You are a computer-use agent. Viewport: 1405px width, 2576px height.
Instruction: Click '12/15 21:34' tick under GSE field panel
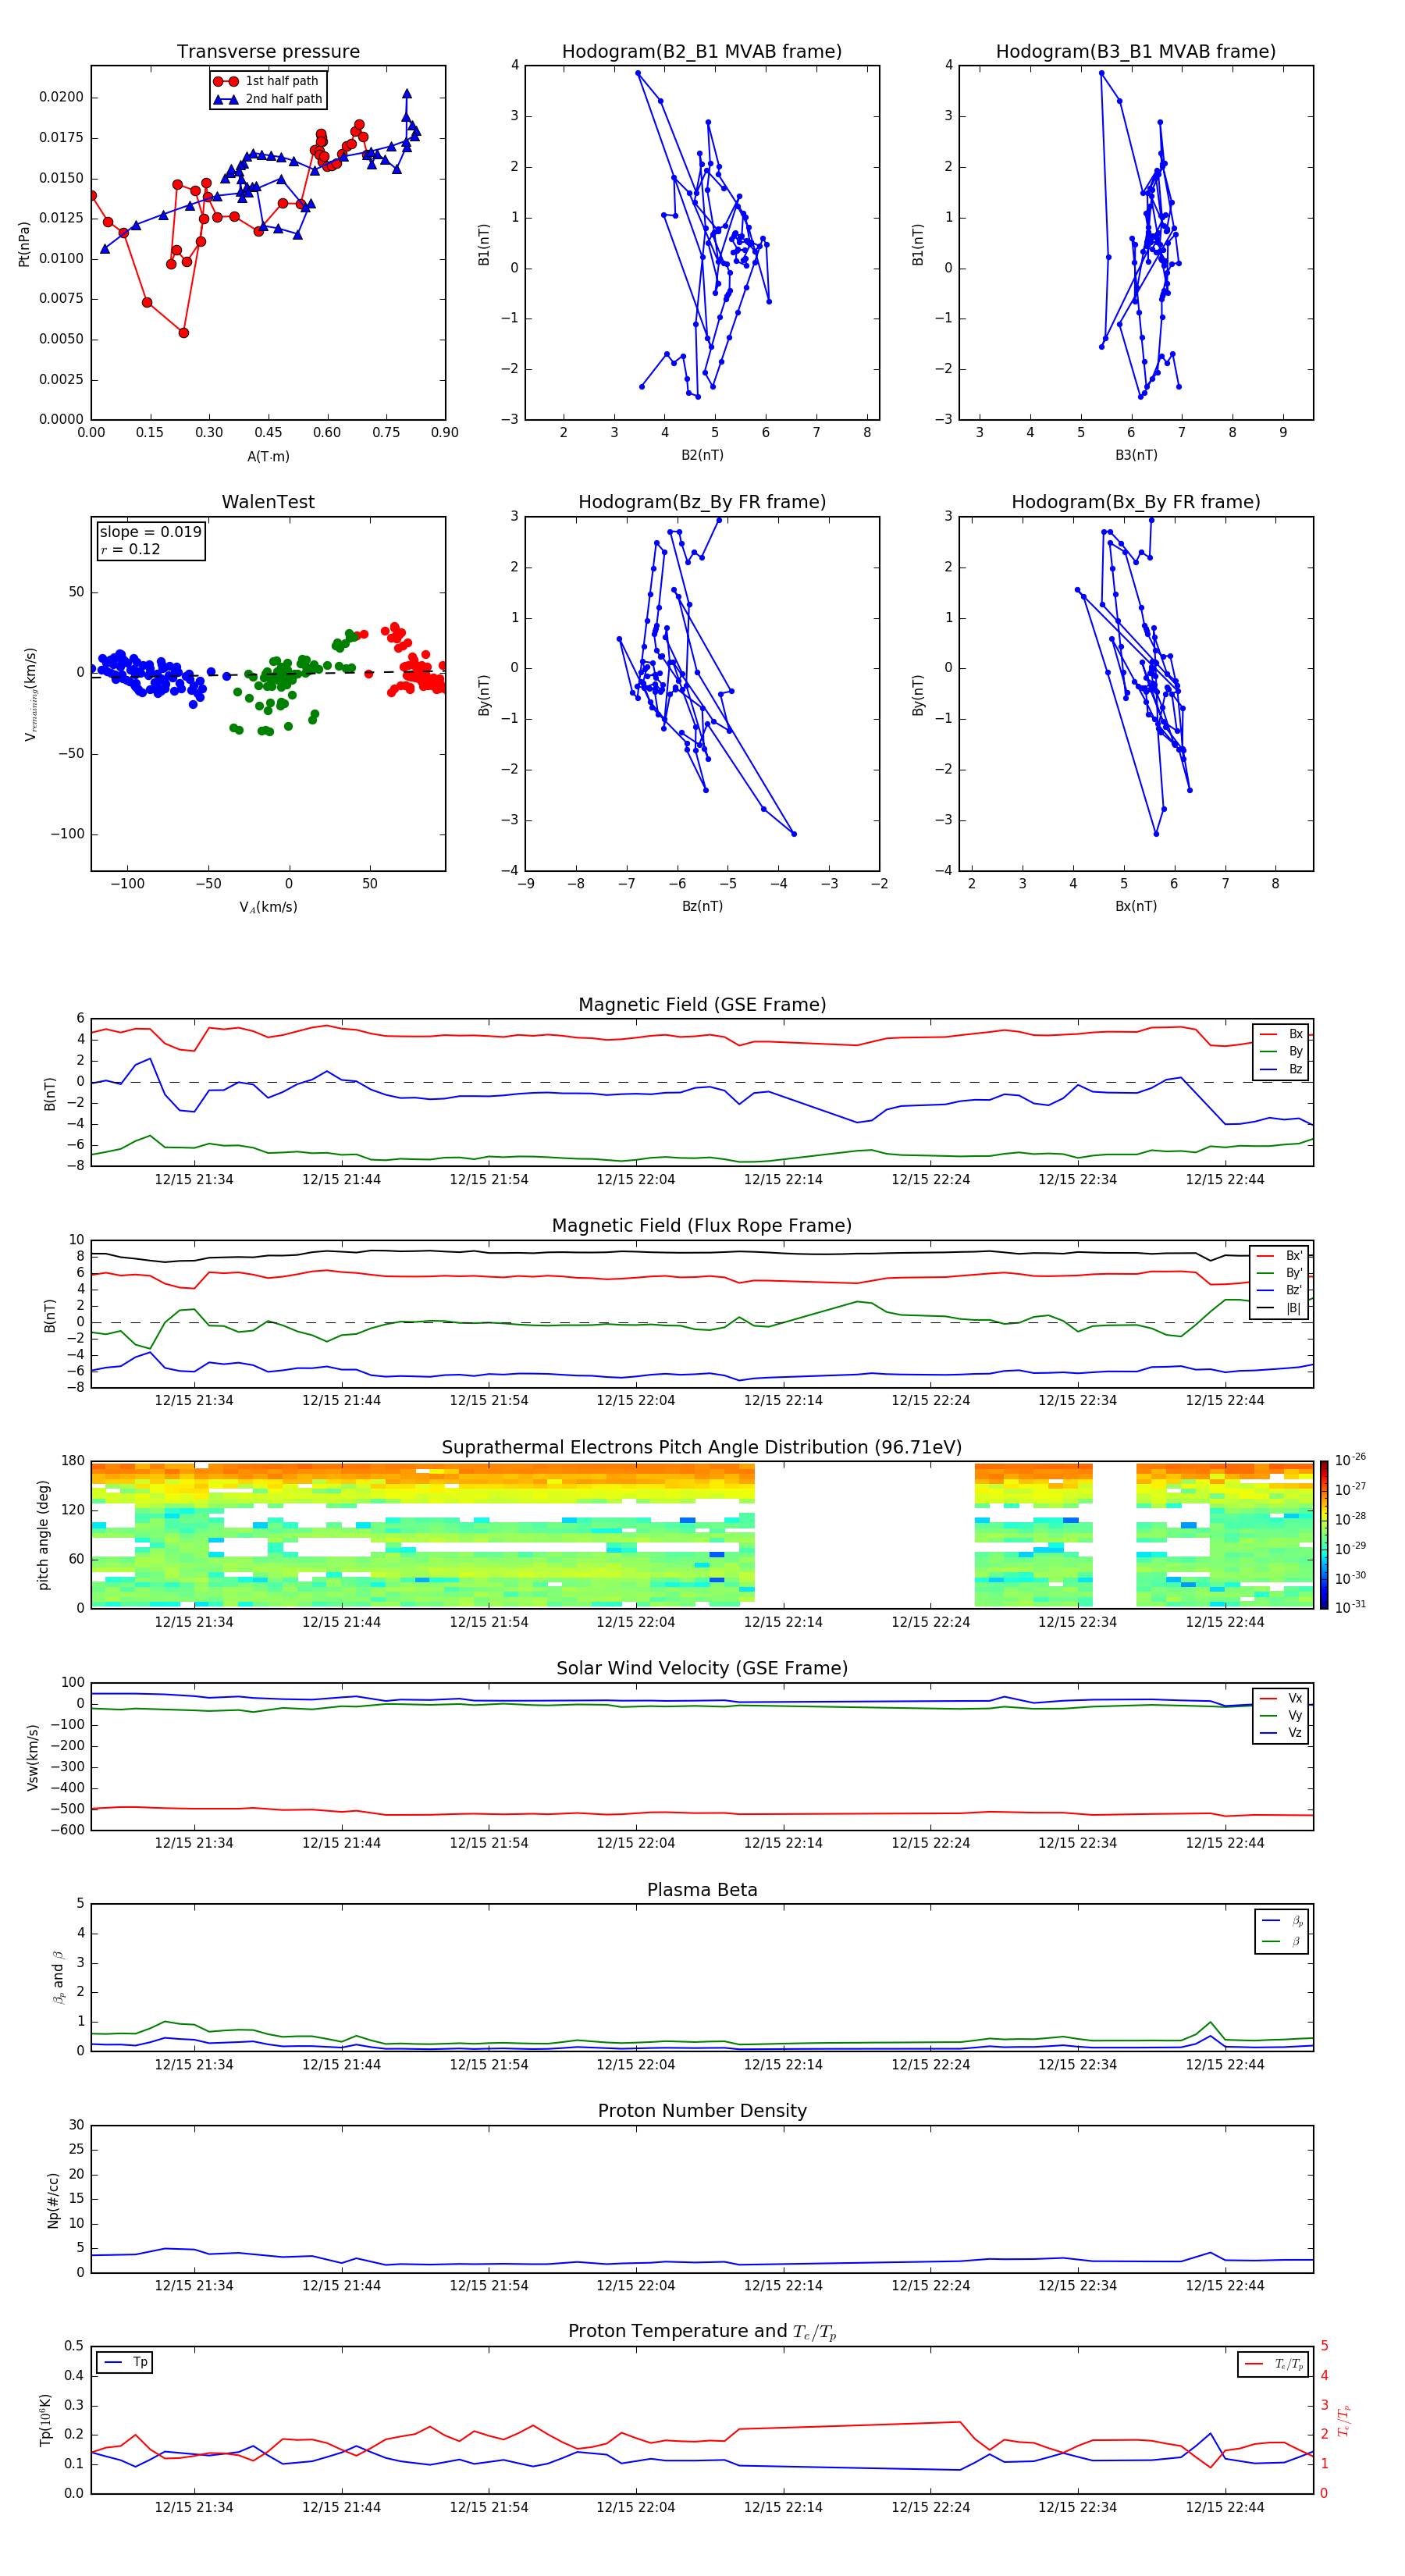tap(194, 1180)
